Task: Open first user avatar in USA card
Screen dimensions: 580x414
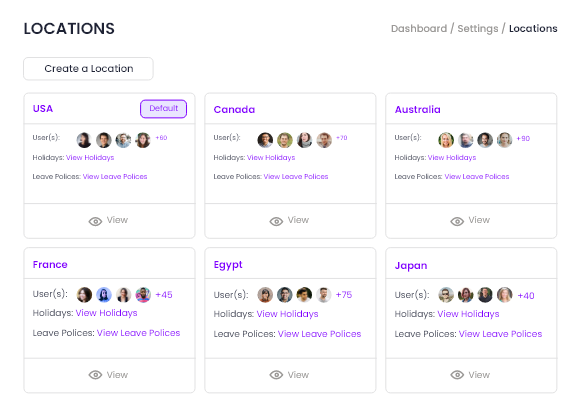Action: click(84, 140)
